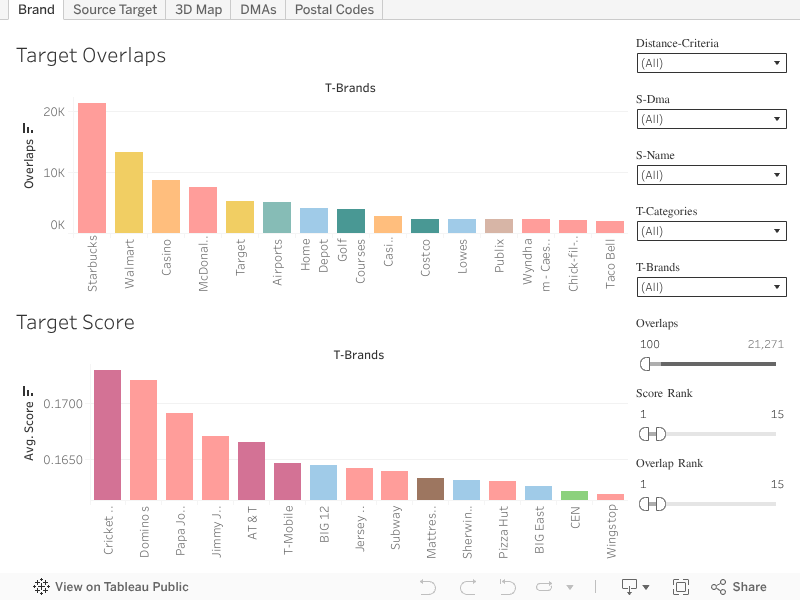Click the Share button

(x=738, y=587)
